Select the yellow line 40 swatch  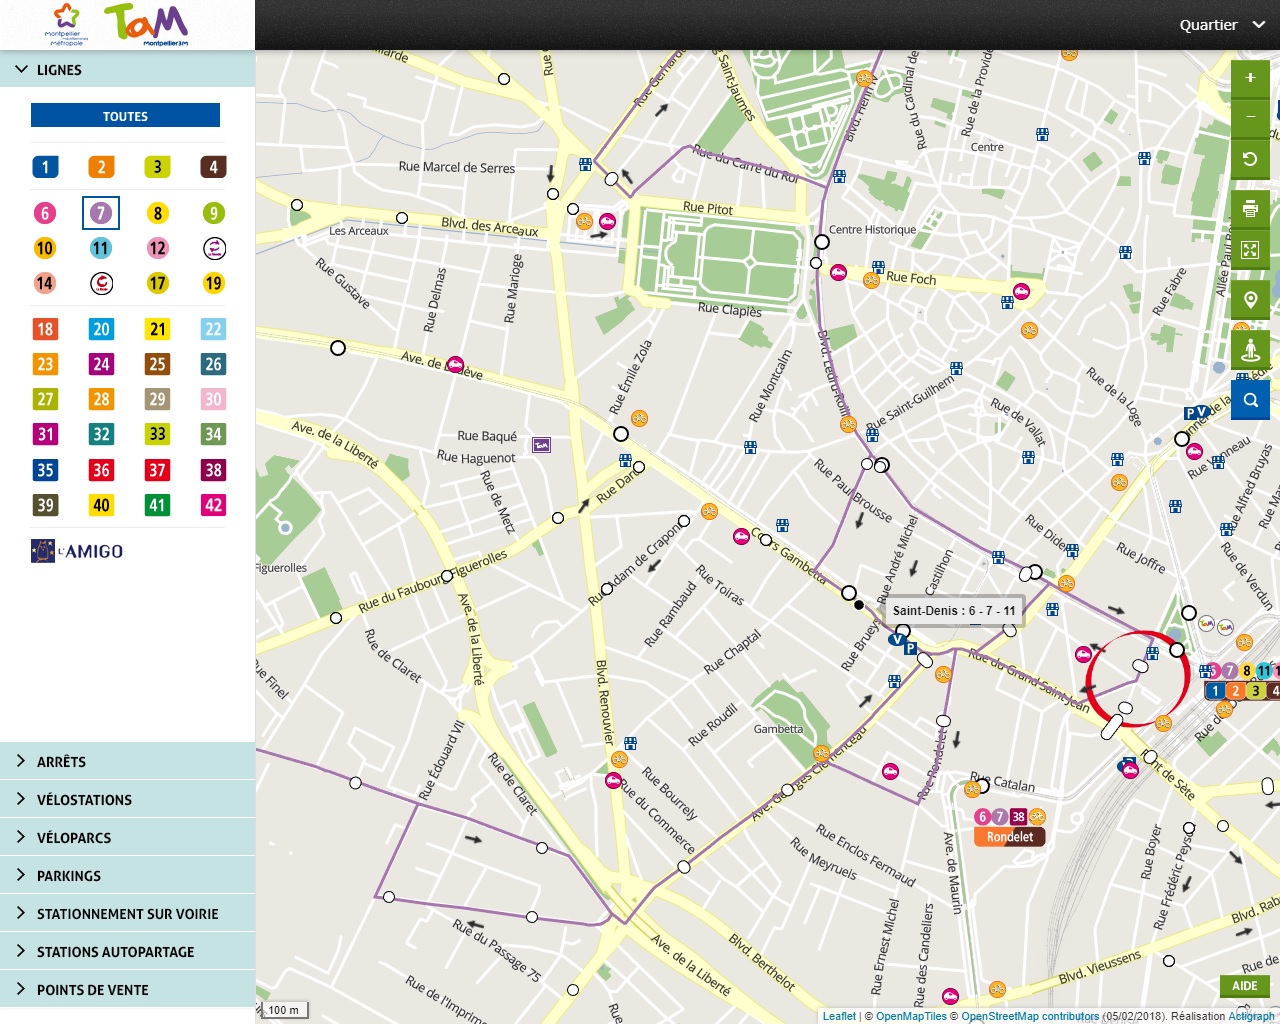pyautogui.click(x=101, y=505)
